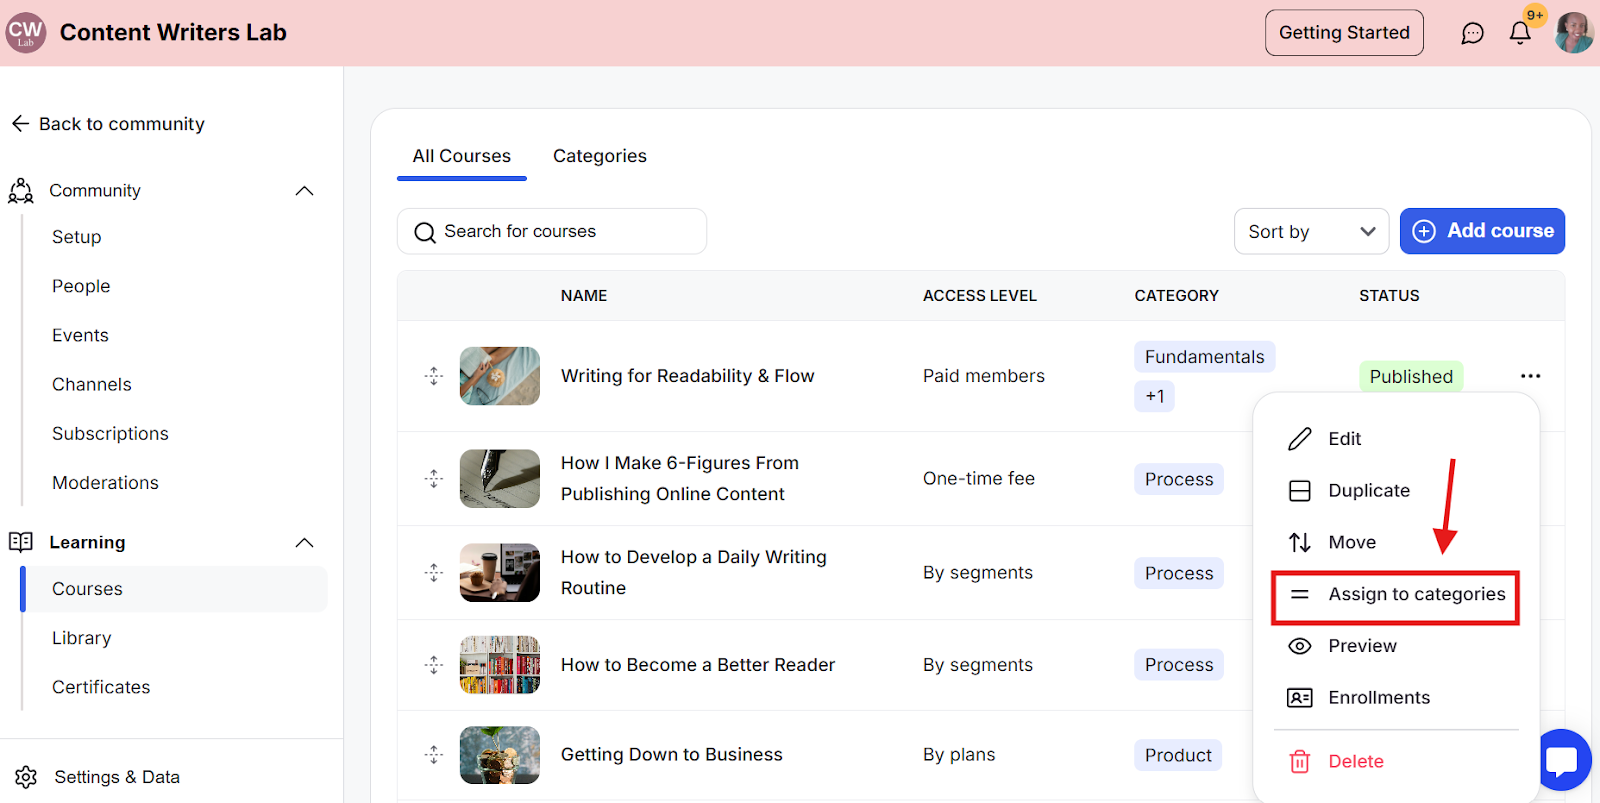Open the messages chat bubble icon
Image resolution: width=1600 pixels, height=803 pixels.
[1472, 33]
